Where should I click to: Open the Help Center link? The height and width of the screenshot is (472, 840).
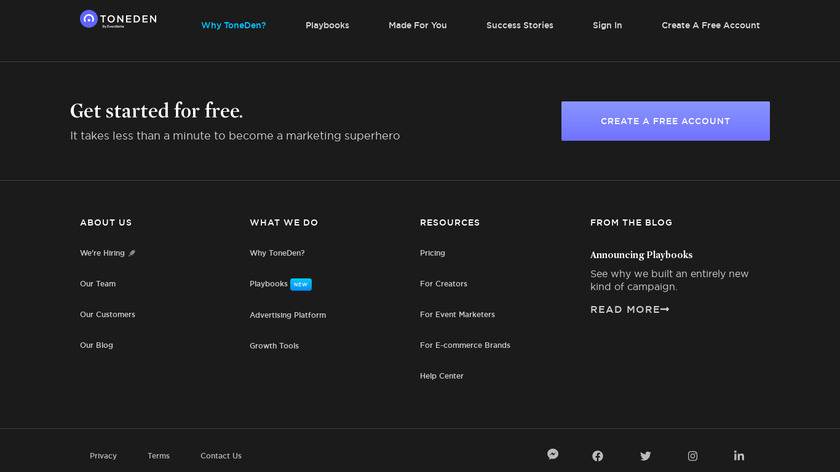point(441,376)
